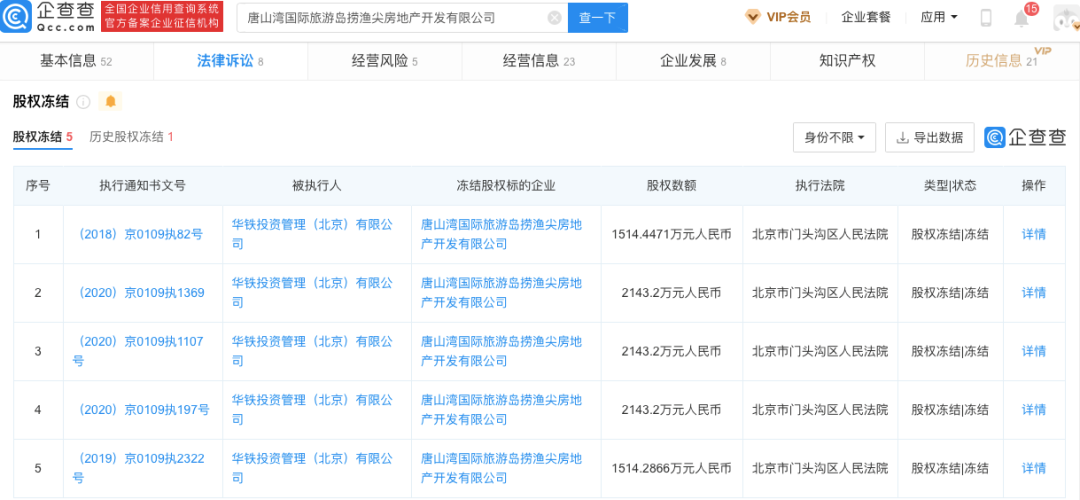Image resolution: width=1080 pixels, height=500 pixels.
Task: Open 唐山湾国际旅游岛 company link in row 2
Action: 501,293
